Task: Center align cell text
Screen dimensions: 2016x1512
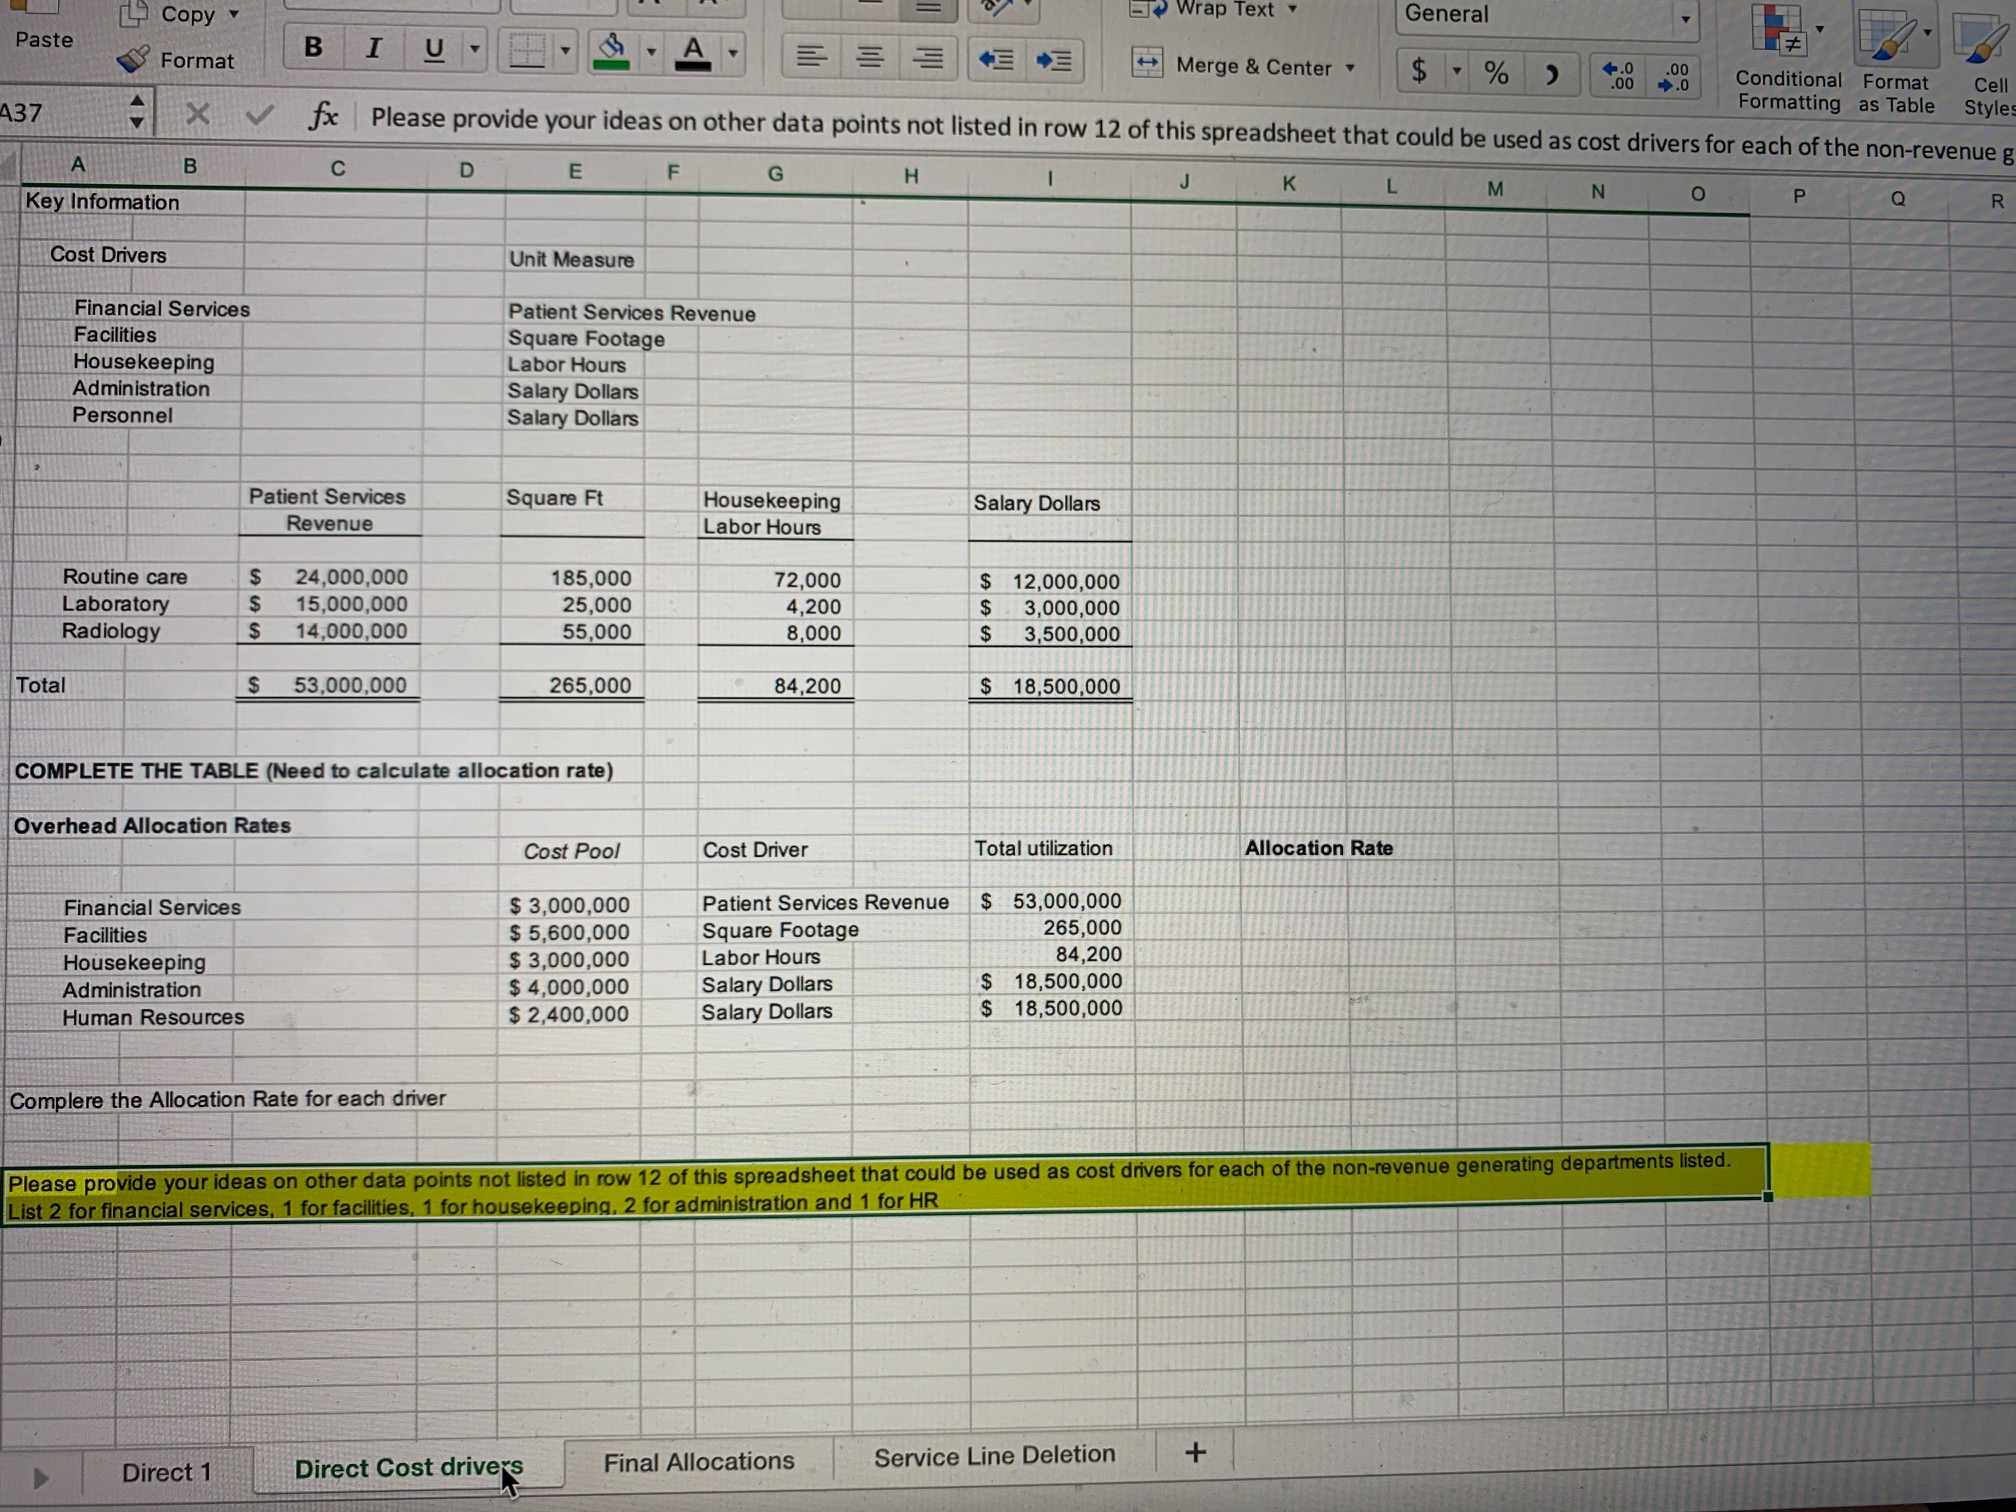Action: pyautogui.click(x=870, y=58)
